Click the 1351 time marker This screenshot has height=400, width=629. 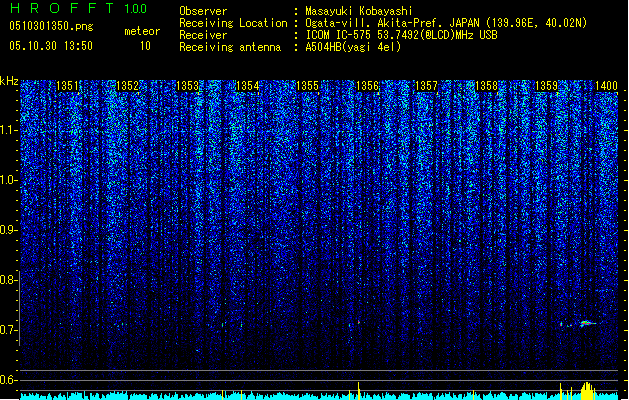coord(67,86)
